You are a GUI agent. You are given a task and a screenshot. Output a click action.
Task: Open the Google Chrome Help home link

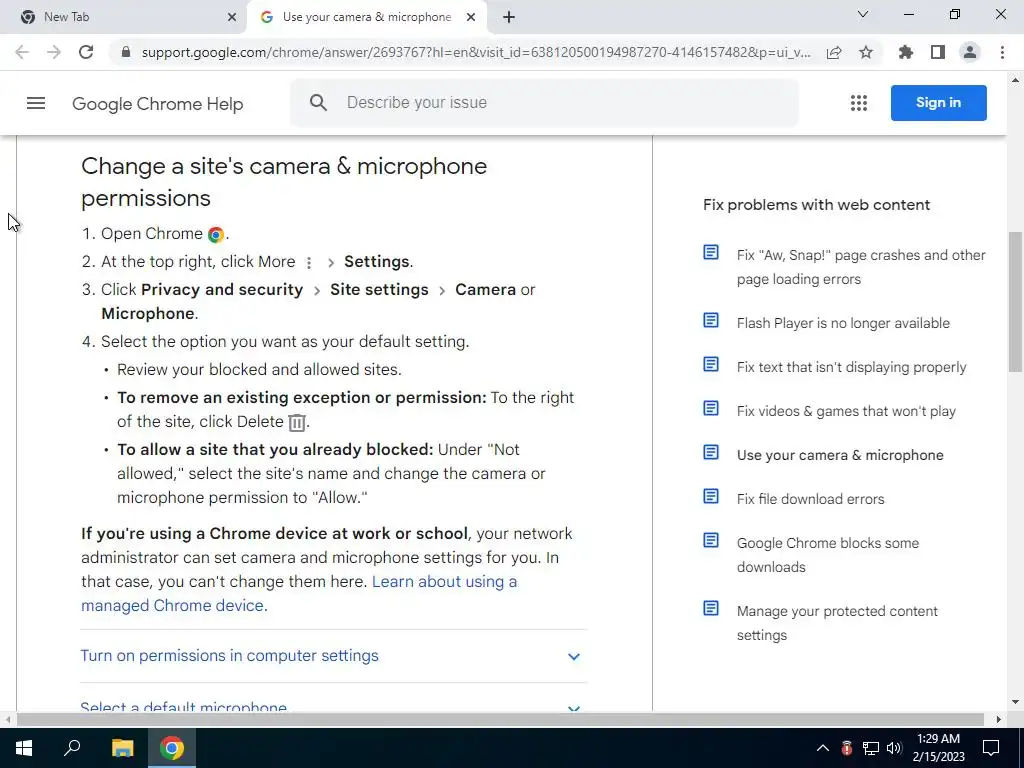click(157, 104)
